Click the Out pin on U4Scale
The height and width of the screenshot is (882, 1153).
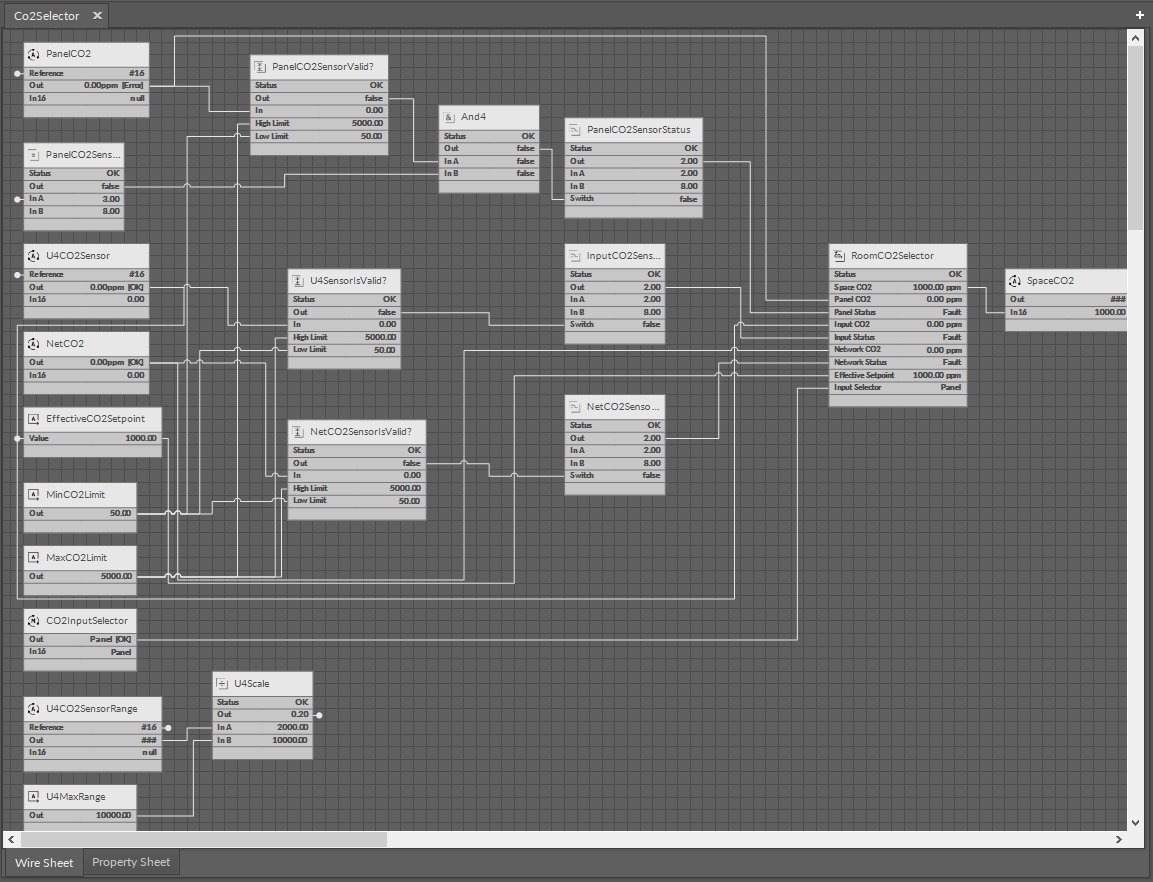[318, 715]
